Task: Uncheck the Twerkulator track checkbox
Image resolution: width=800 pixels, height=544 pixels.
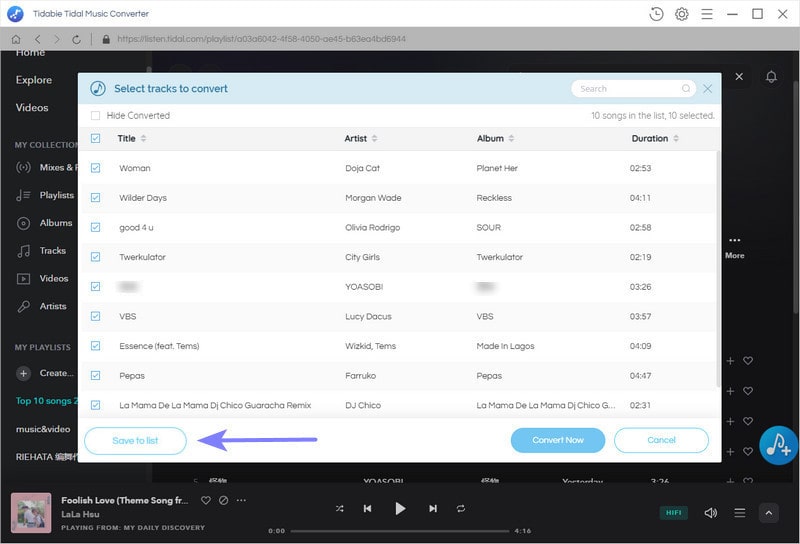Action: coord(95,257)
